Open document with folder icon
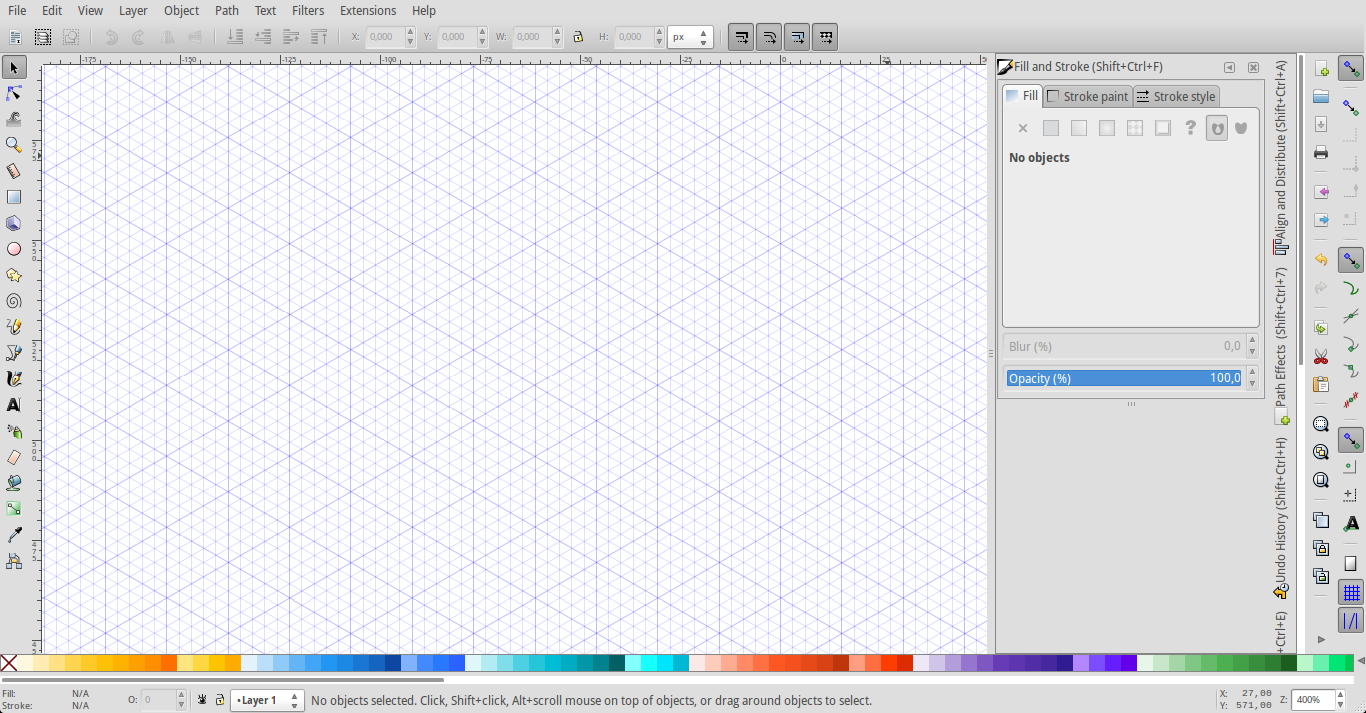The image size is (1366, 713). click(1321, 97)
